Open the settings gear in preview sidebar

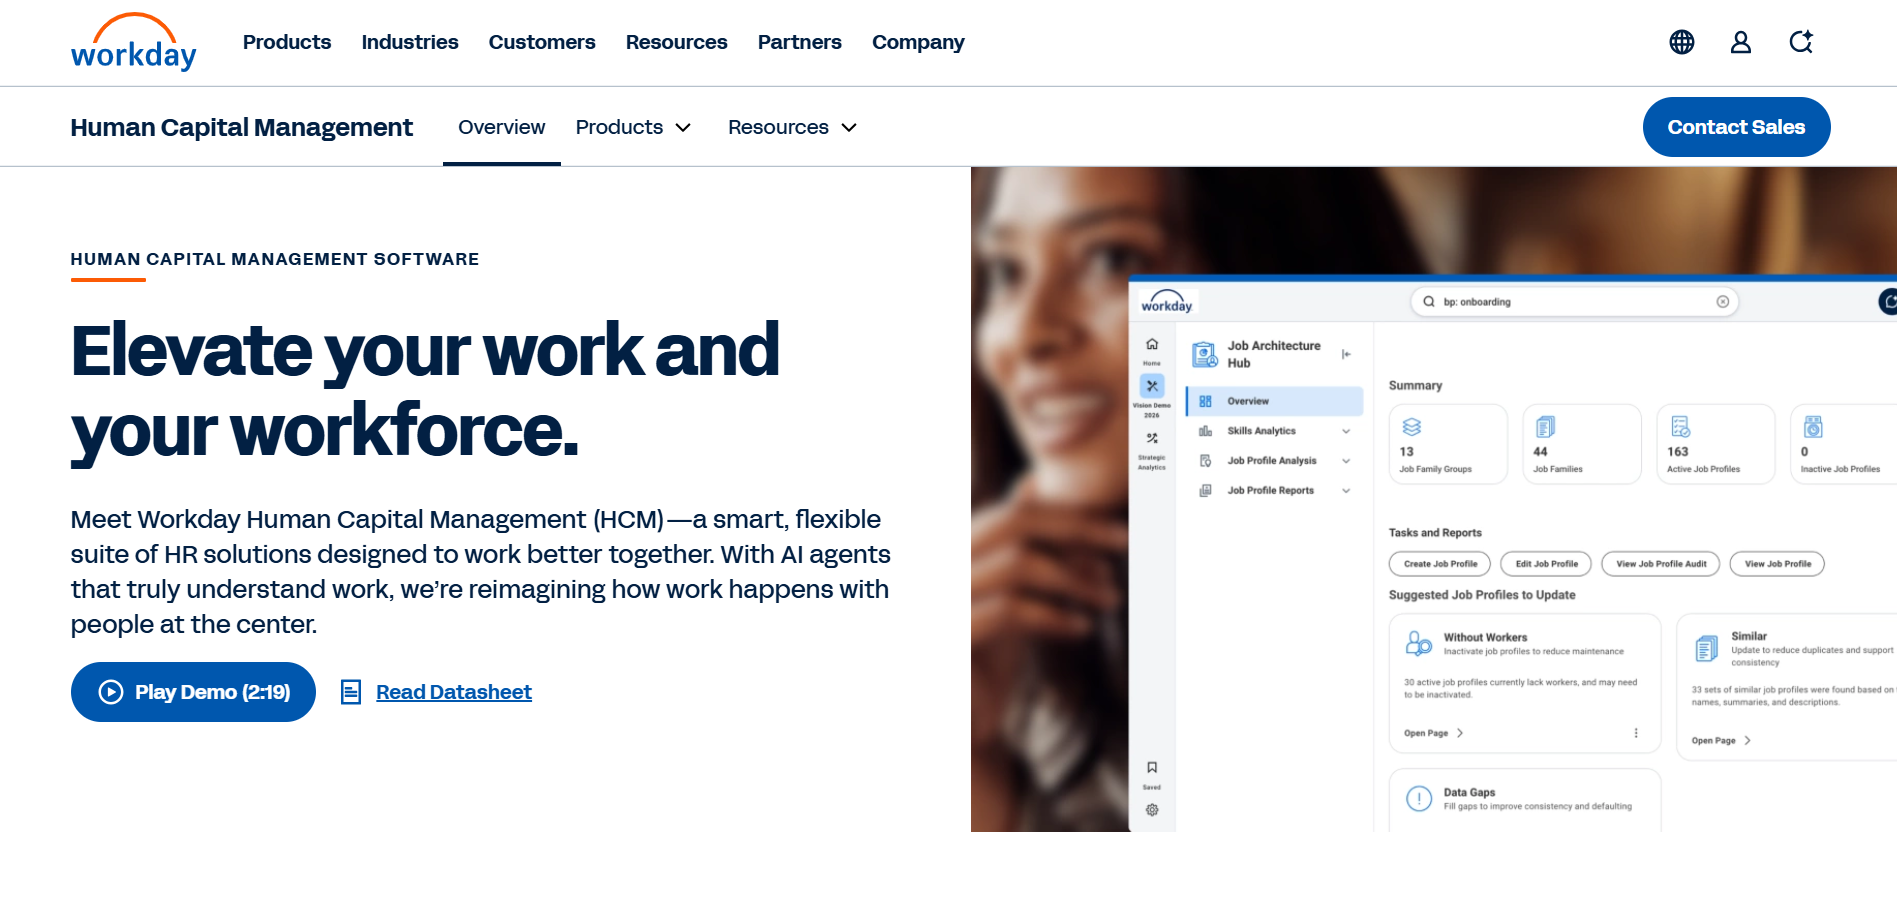tap(1152, 810)
